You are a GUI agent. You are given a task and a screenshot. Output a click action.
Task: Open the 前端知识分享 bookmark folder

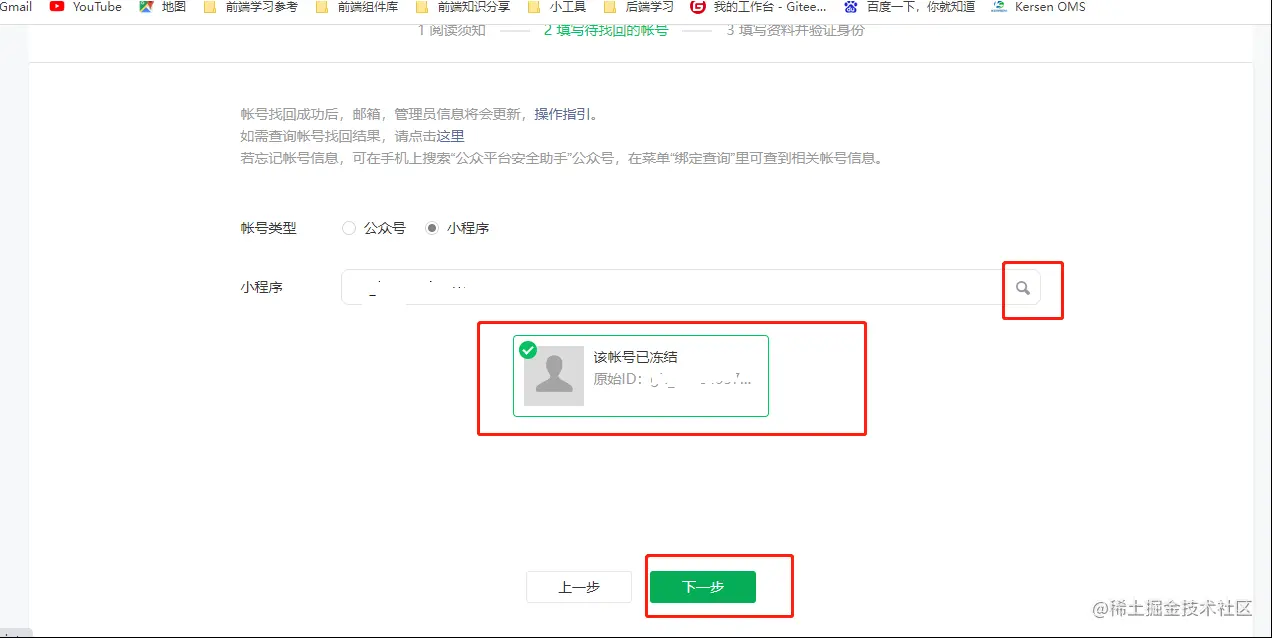(462, 7)
